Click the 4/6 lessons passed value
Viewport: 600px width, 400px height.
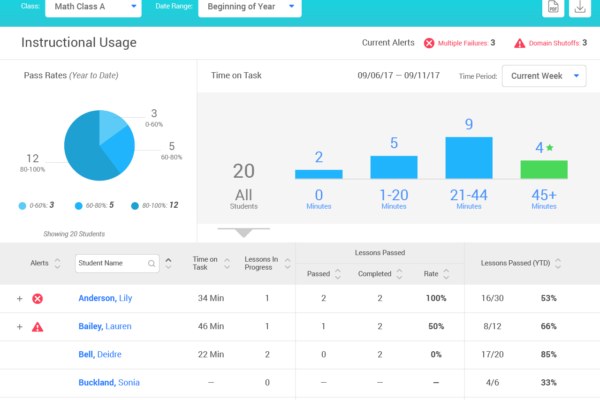pyautogui.click(x=492, y=382)
